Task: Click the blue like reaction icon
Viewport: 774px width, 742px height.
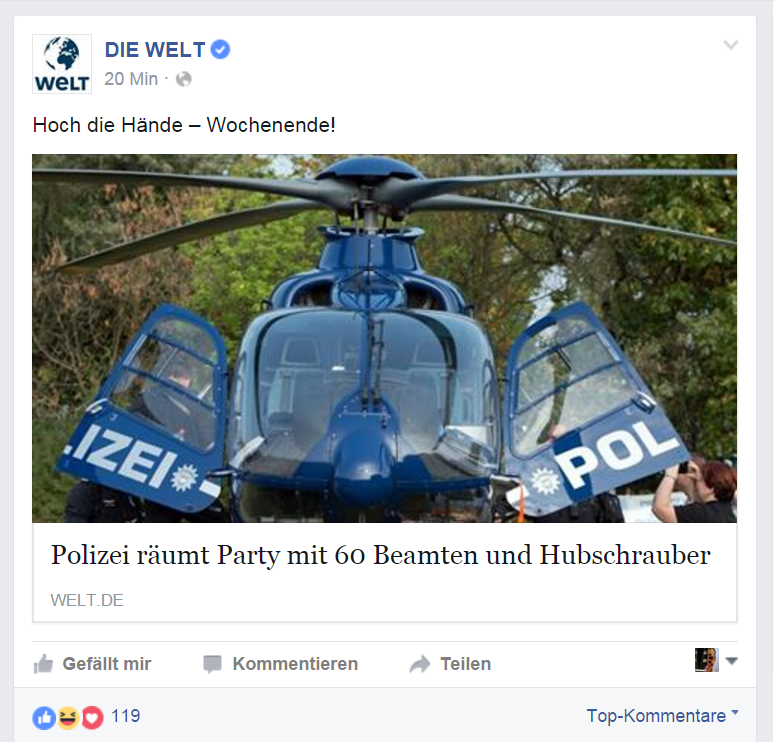Action: pyautogui.click(x=44, y=718)
